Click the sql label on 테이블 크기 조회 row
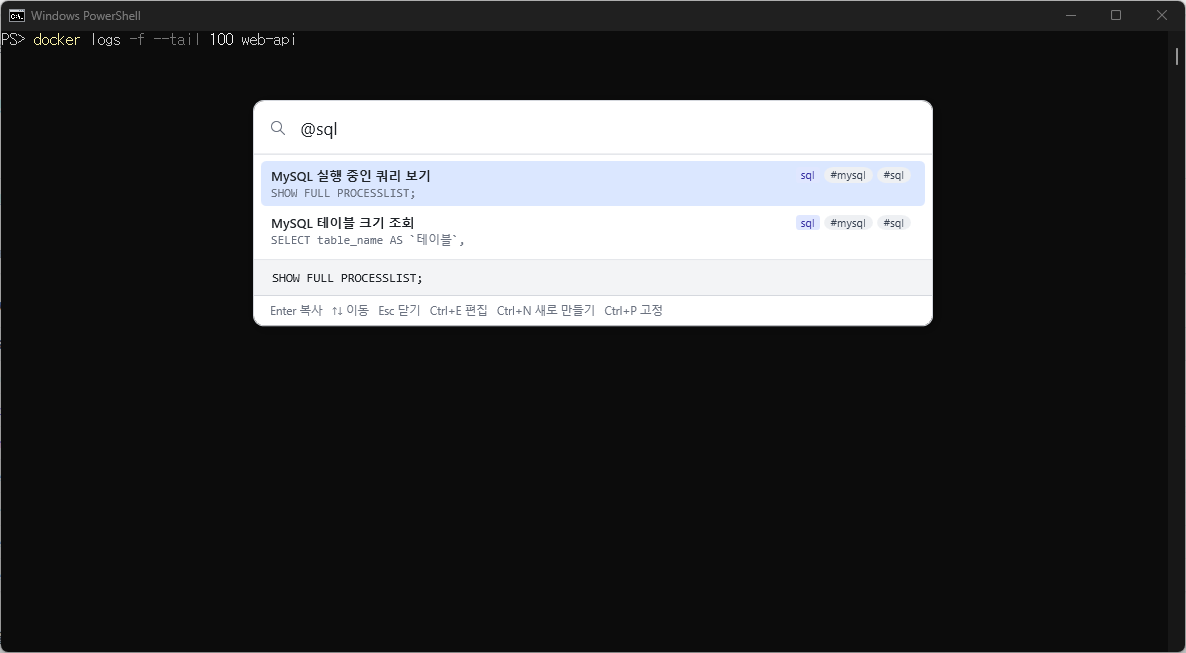Image resolution: width=1186 pixels, height=653 pixels. coord(807,223)
